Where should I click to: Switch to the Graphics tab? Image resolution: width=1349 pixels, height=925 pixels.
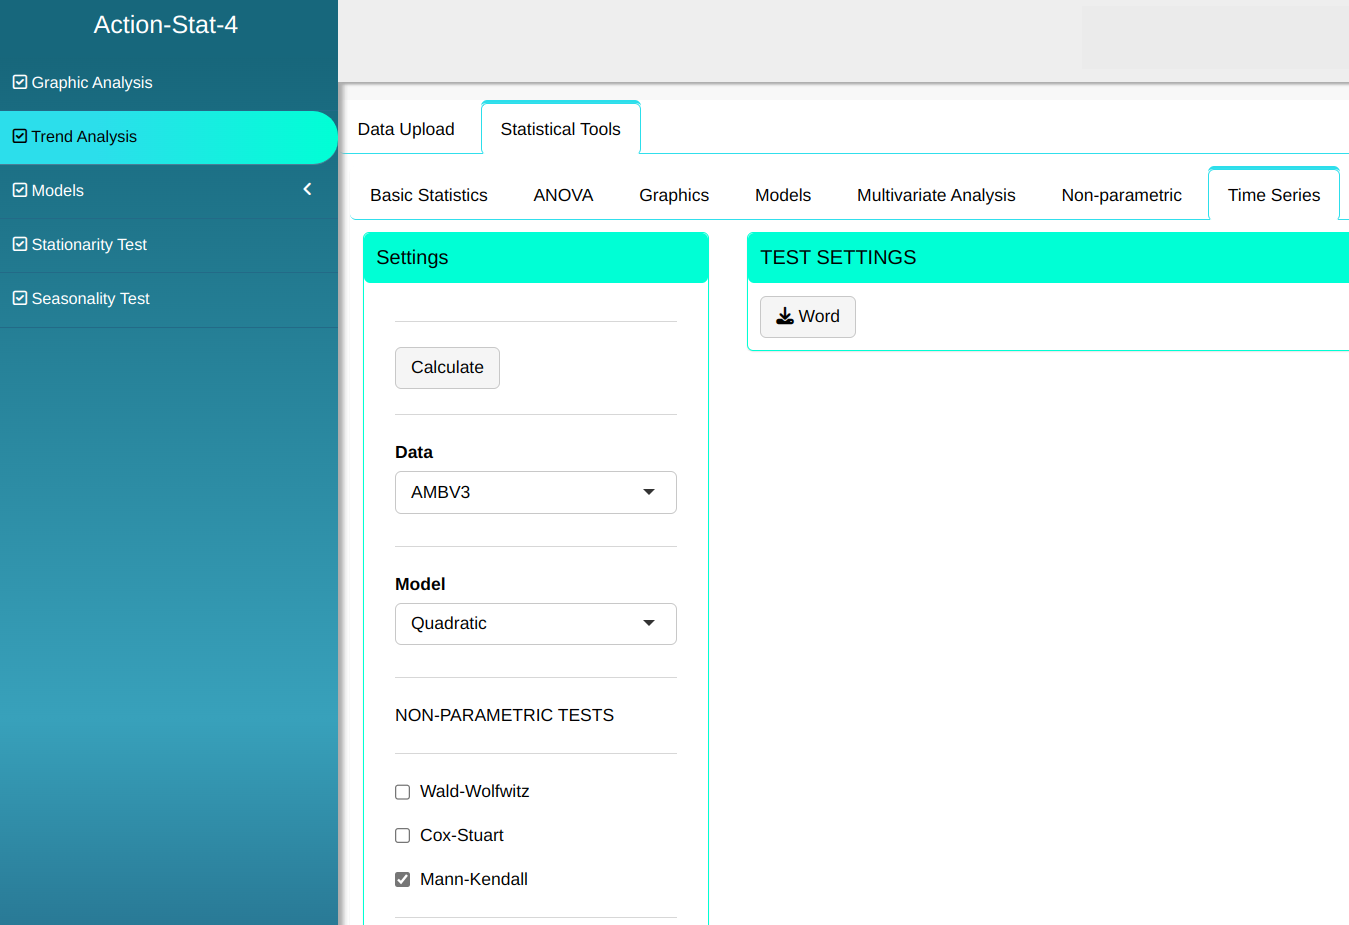click(x=674, y=195)
